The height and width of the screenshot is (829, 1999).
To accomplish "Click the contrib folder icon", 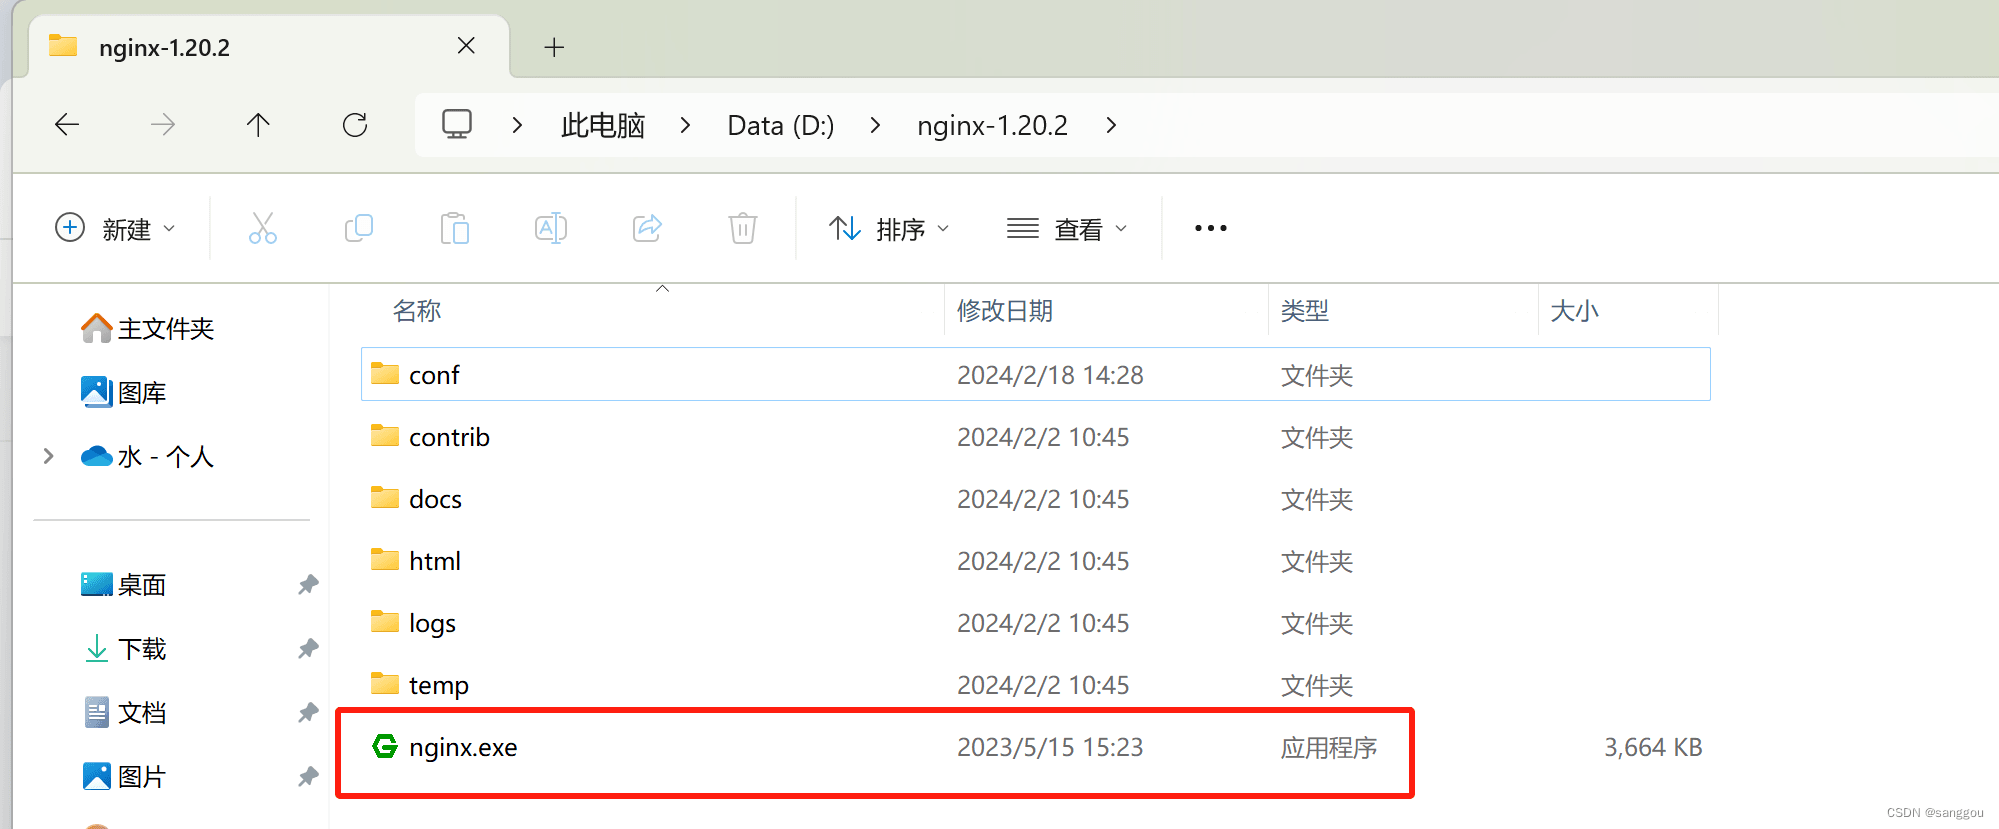I will [x=385, y=436].
